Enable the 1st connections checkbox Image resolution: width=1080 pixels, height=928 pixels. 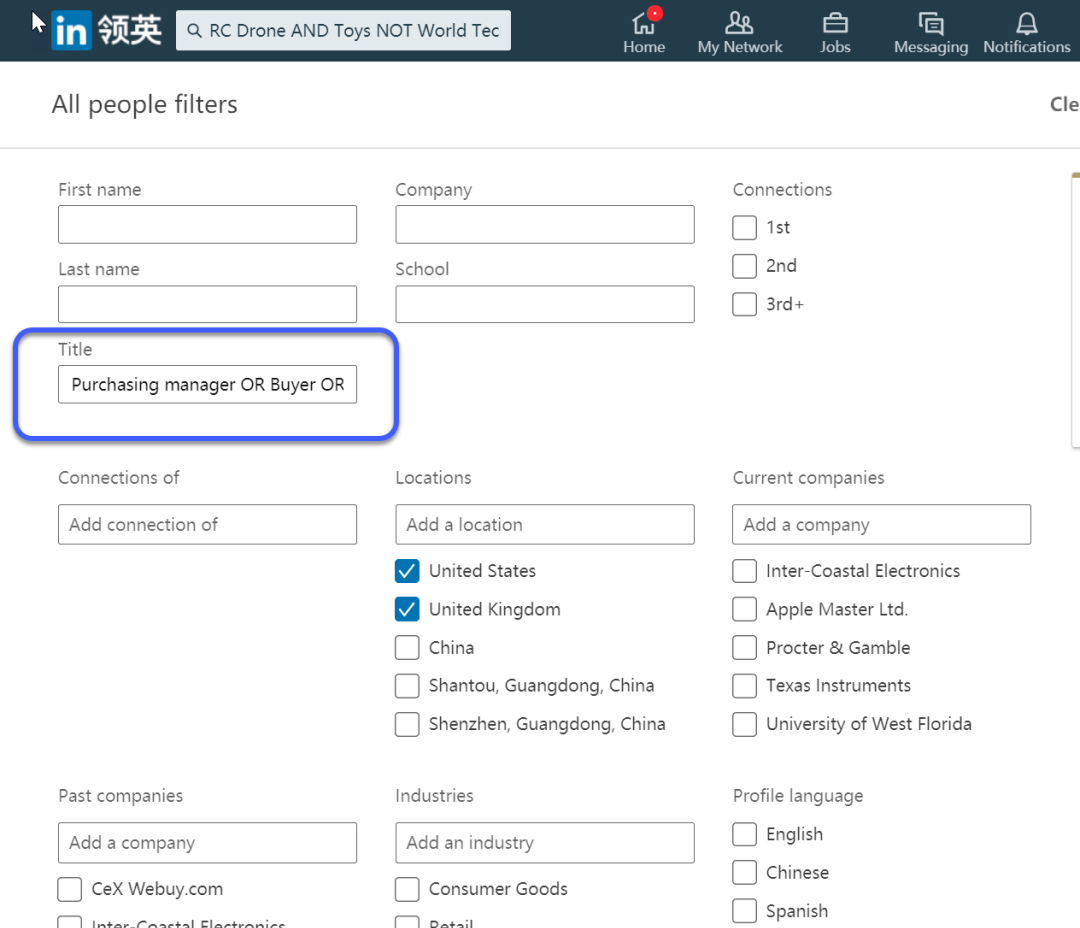tap(744, 228)
